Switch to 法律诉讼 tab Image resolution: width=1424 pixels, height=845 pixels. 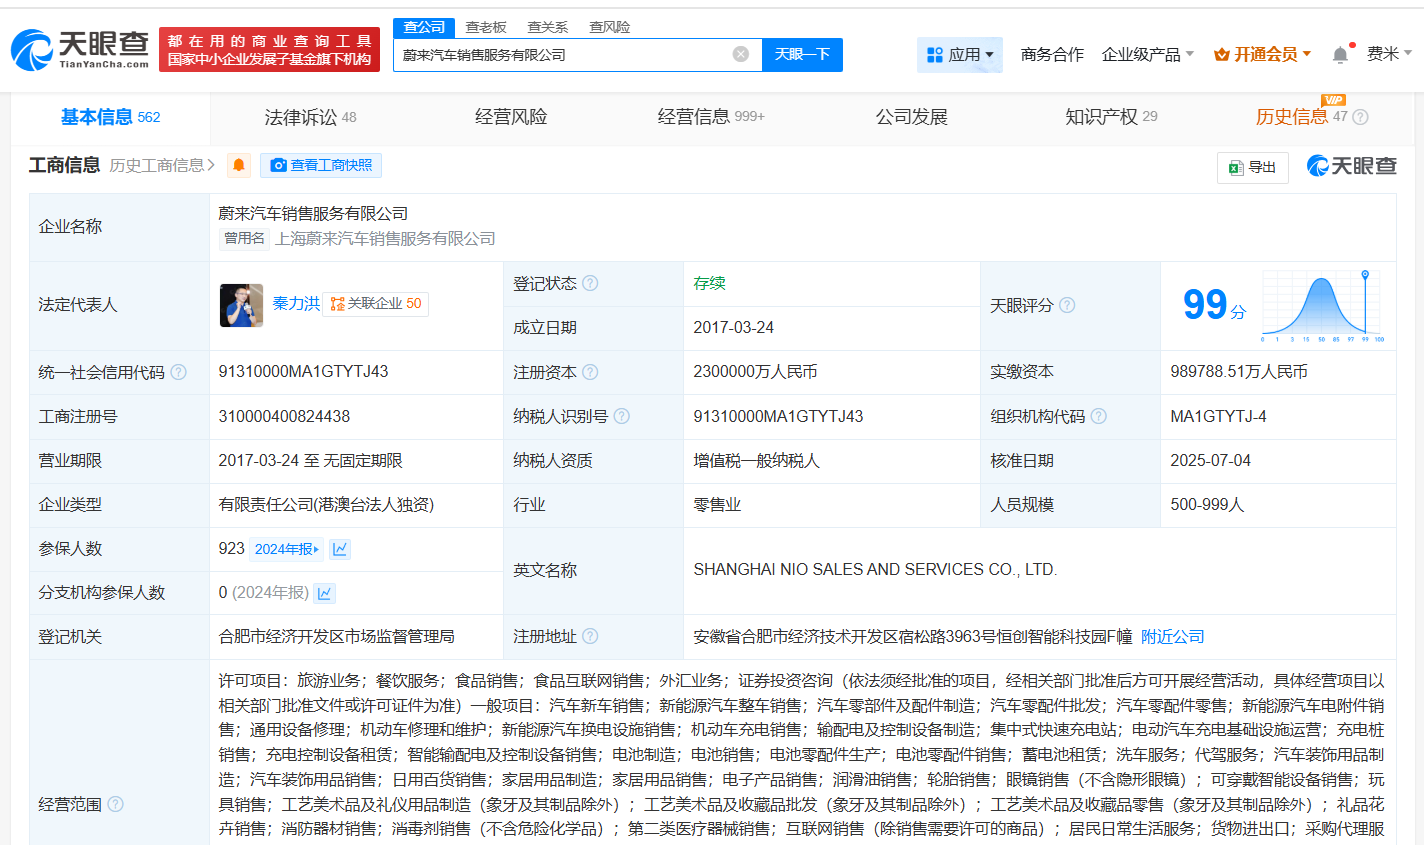pos(310,117)
